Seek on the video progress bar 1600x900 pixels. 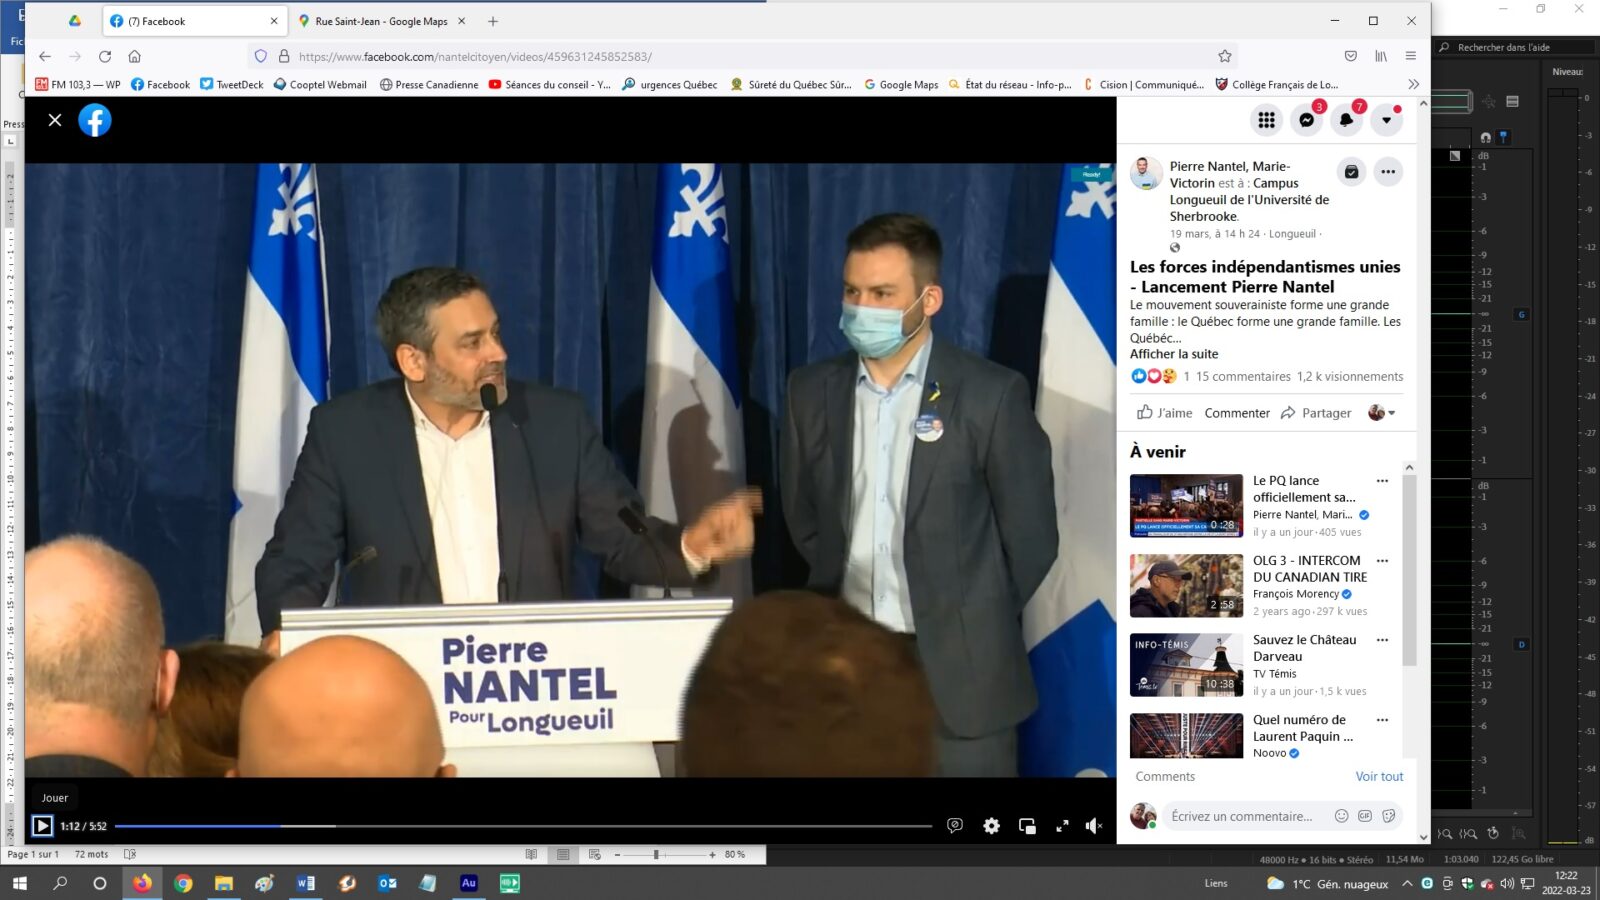pyautogui.click(x=522, y=826)
